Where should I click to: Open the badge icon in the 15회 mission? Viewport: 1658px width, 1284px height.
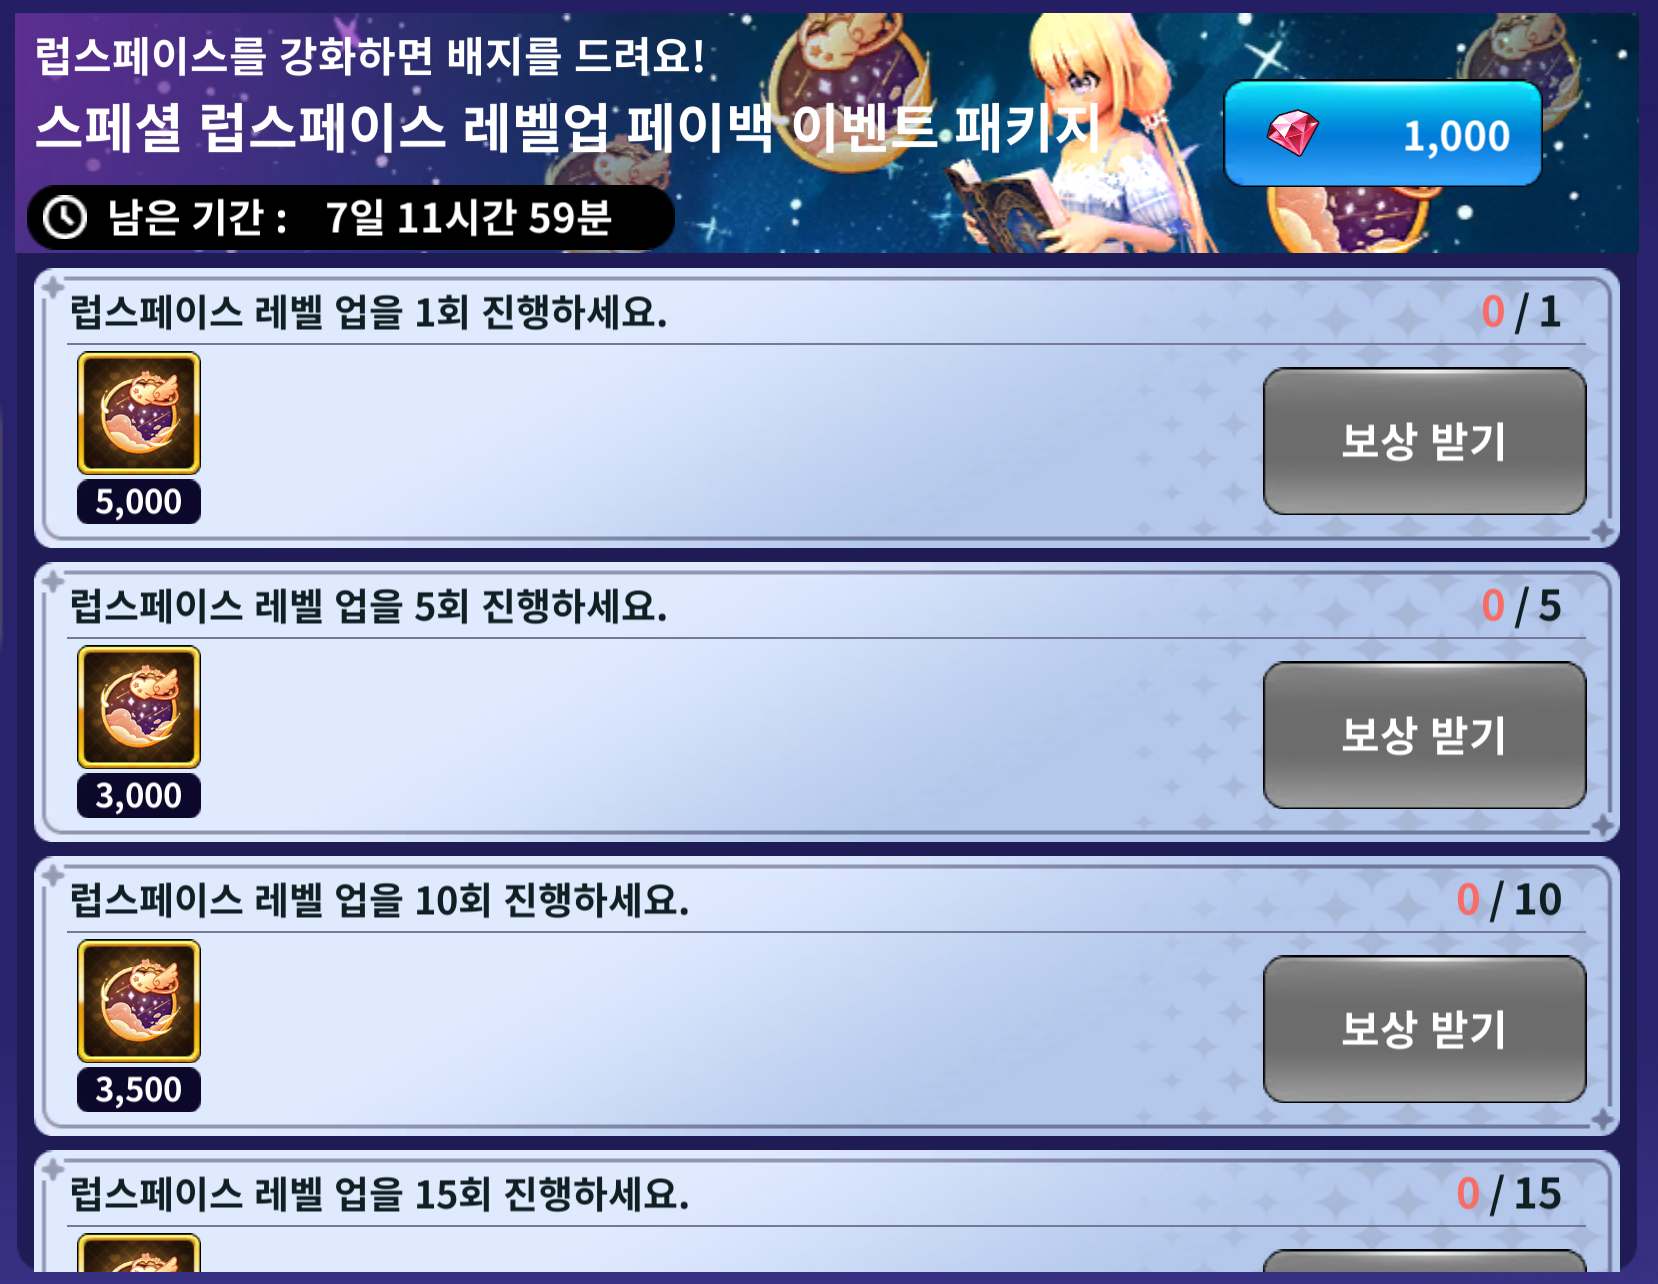coord(139,1253)
